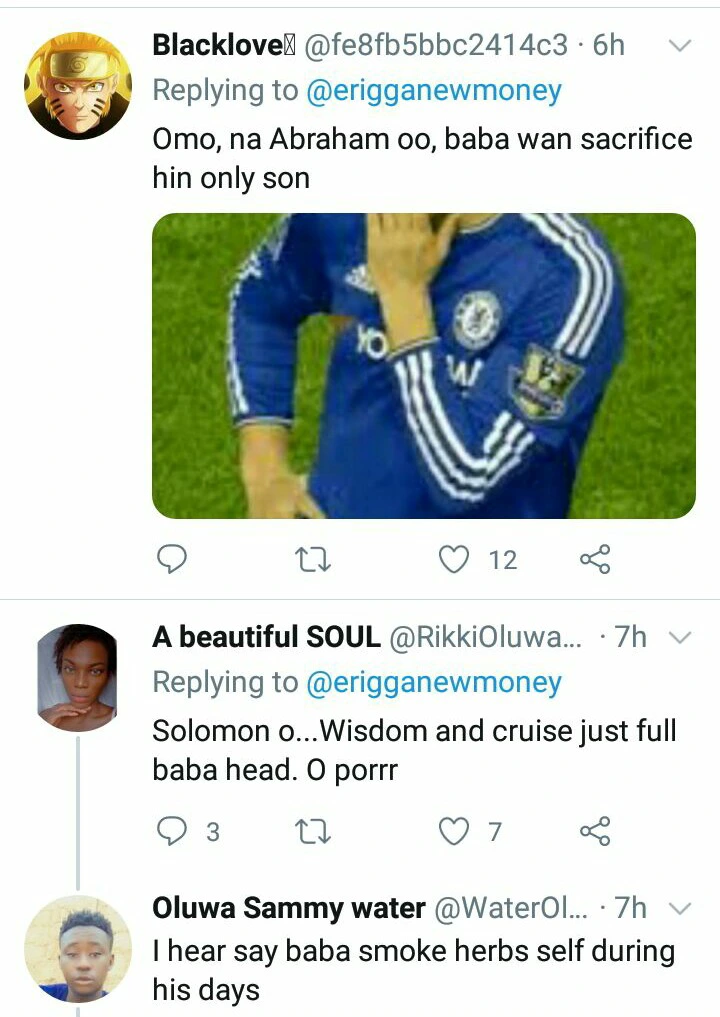Expand options chevron on A beautiful SOUL's tweet

pos(679,638)
